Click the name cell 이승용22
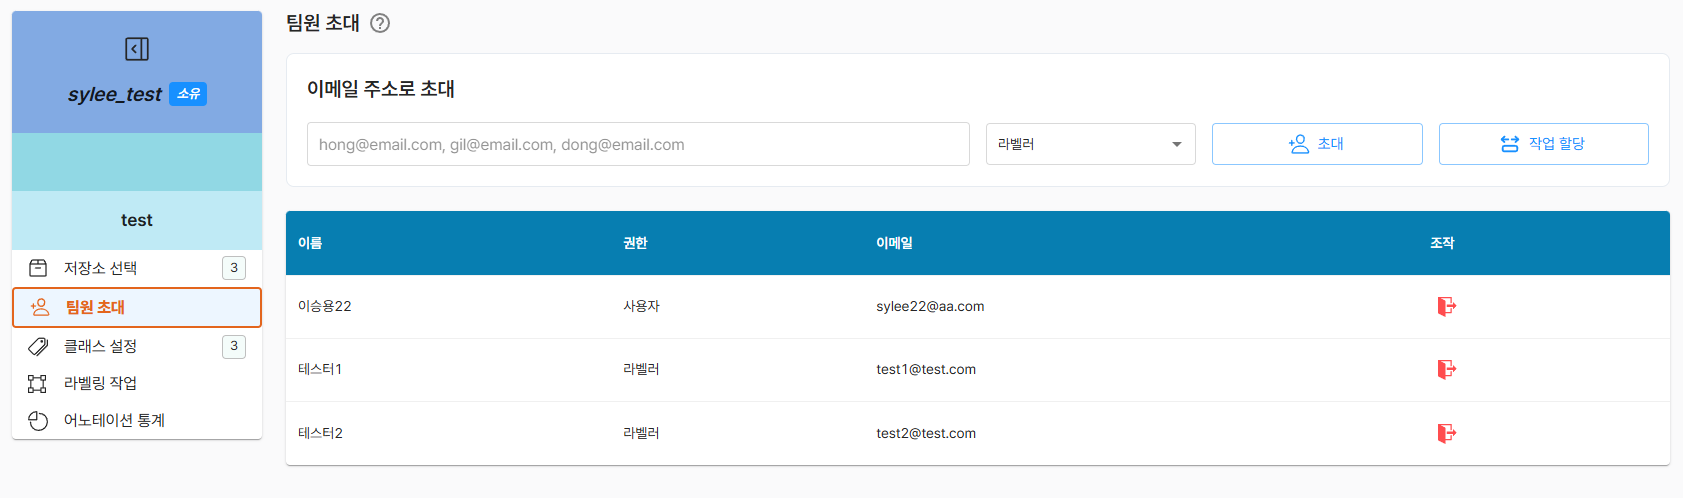This screenshot has width=1683, height=498. click(x=325, y=306)
